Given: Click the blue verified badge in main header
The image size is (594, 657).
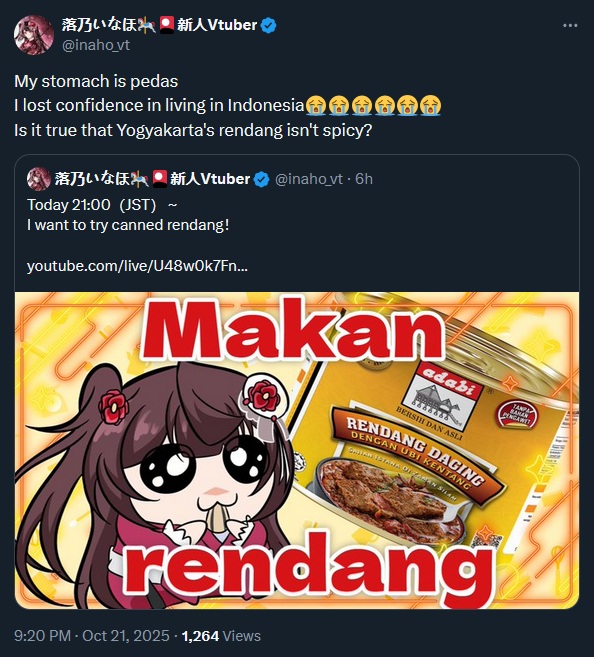Looking at the screenshot, I should (x=269, y=26).
